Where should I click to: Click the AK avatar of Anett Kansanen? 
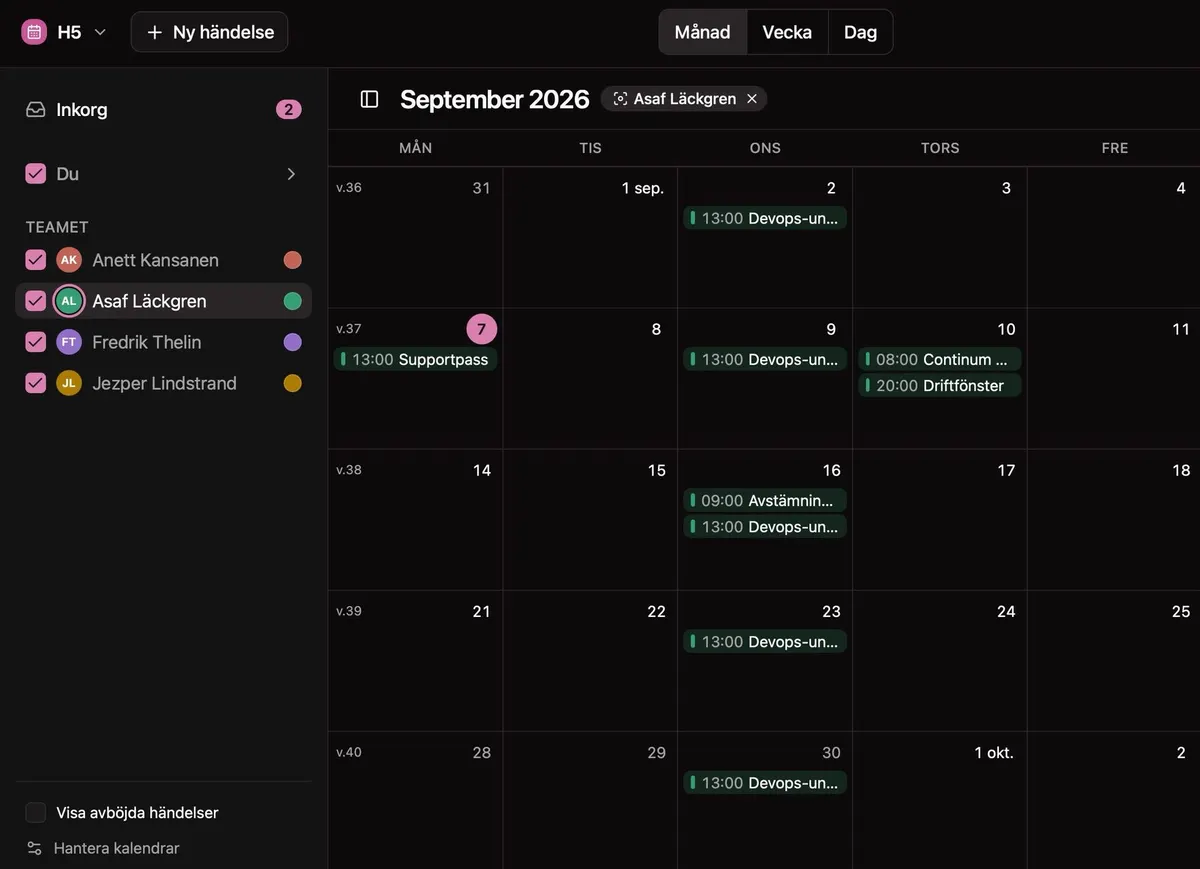[69, 260]
